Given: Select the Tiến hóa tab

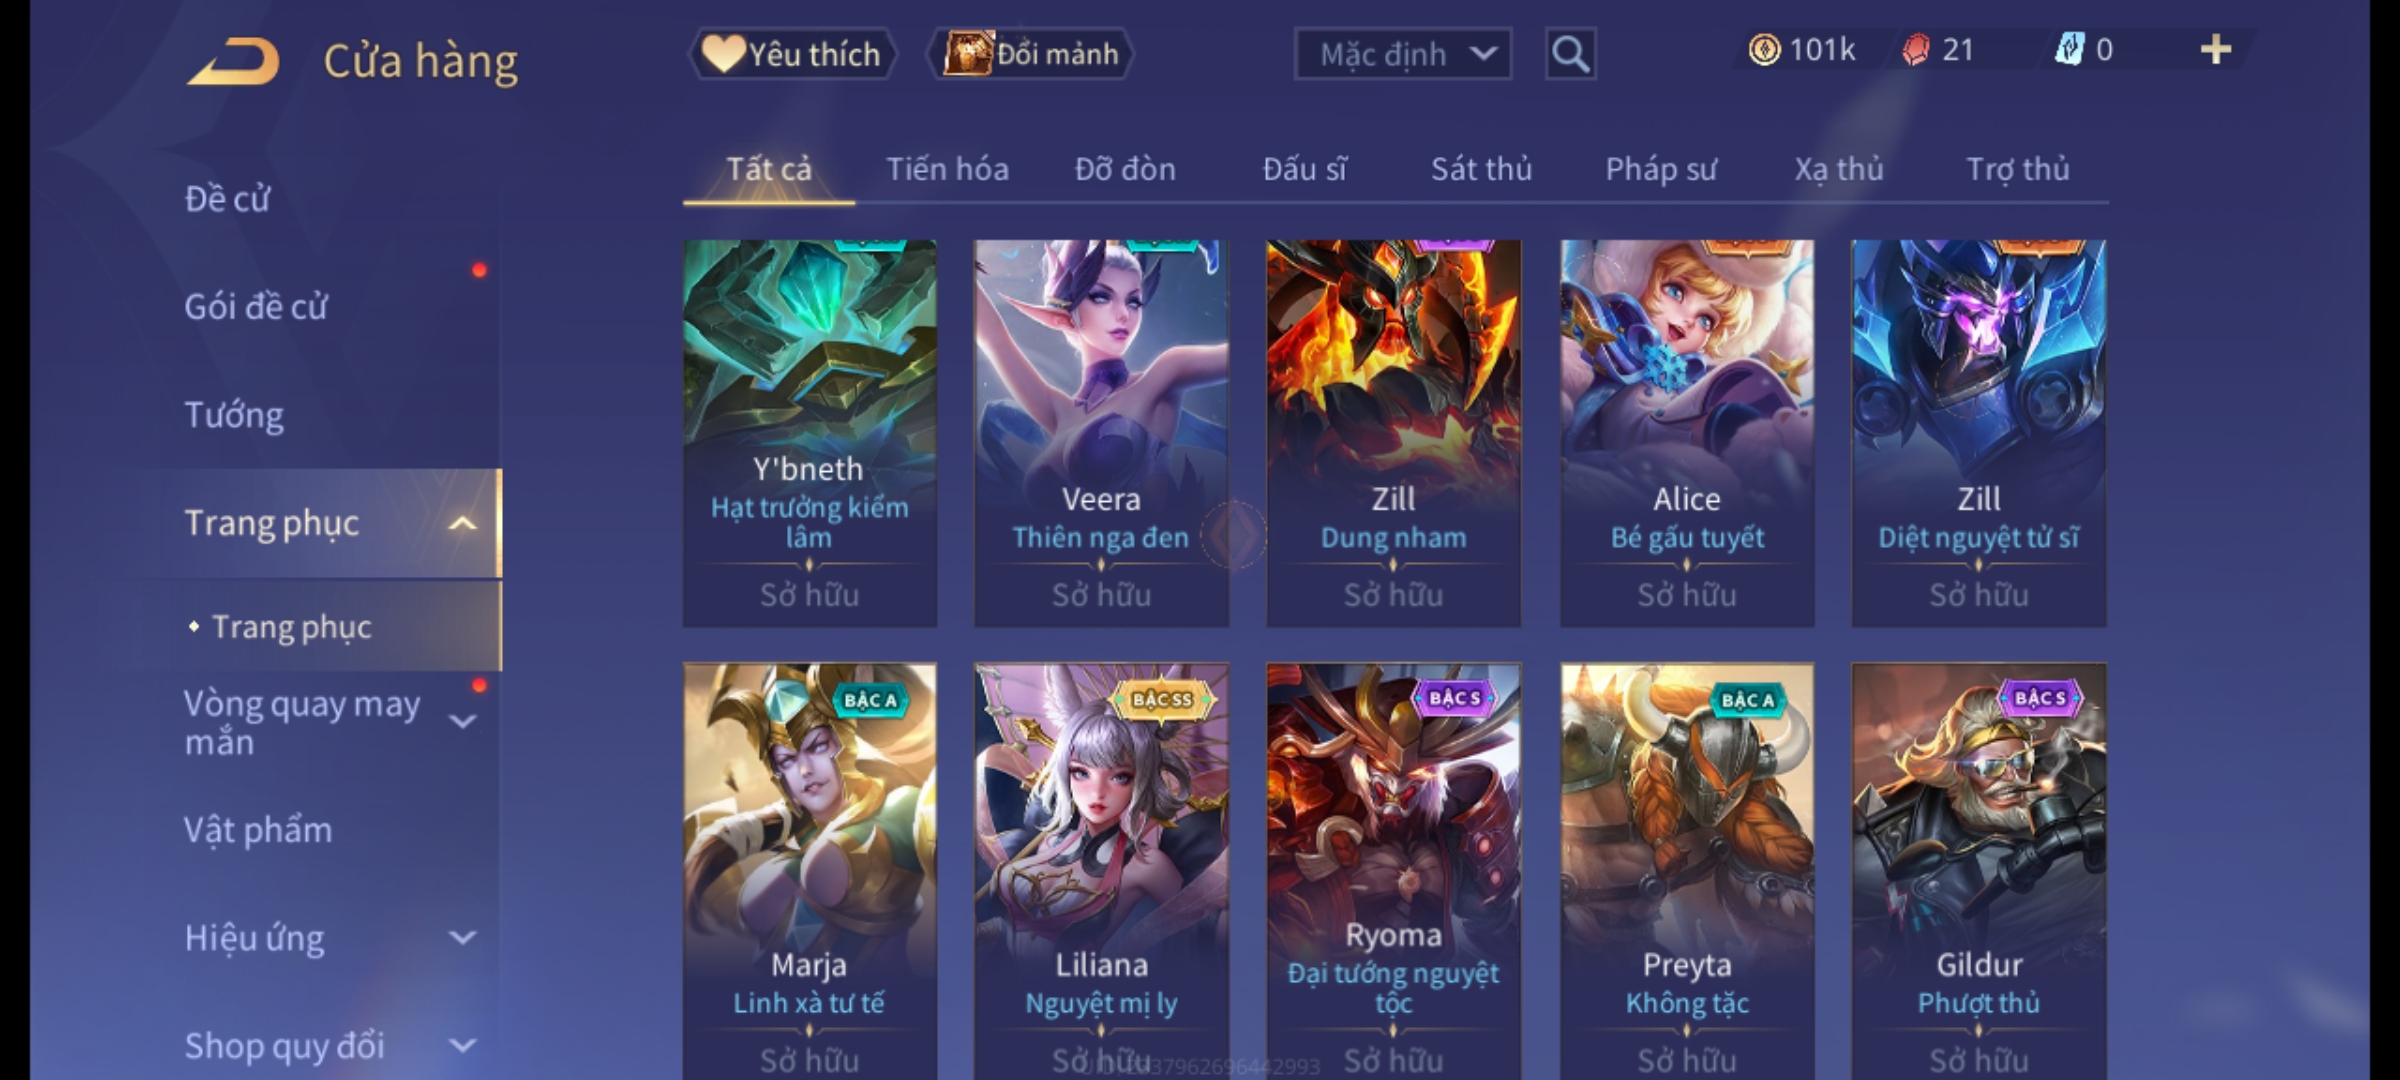Looking at the screenshot, I should point(947,169).
